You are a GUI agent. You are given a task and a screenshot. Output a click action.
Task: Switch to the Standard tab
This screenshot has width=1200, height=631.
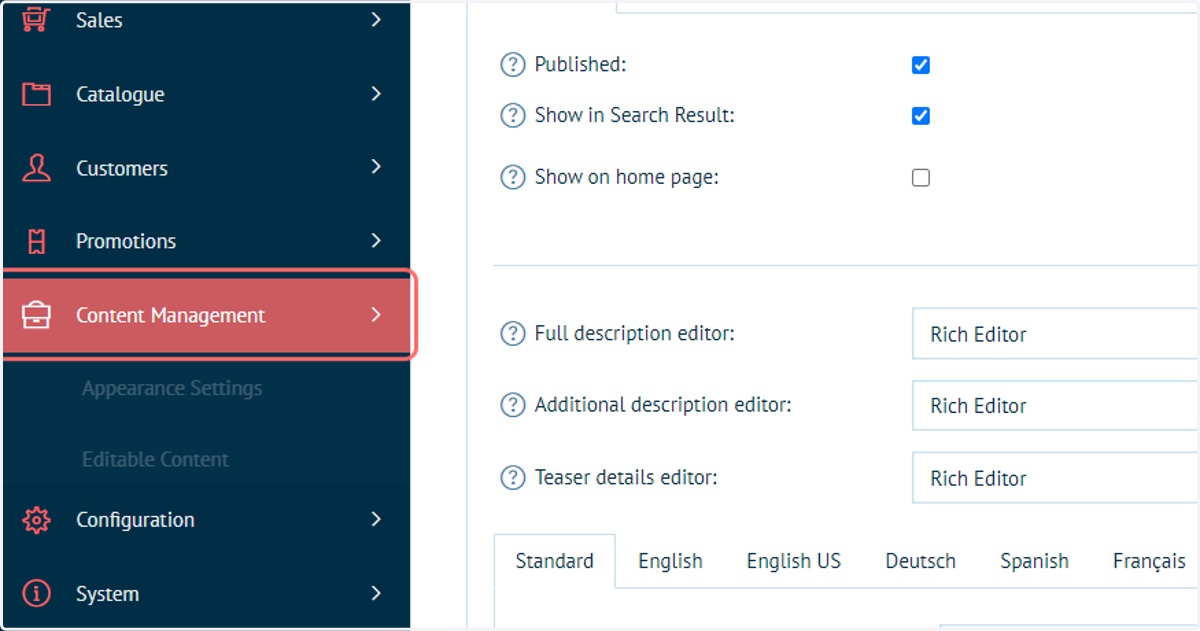555,561
